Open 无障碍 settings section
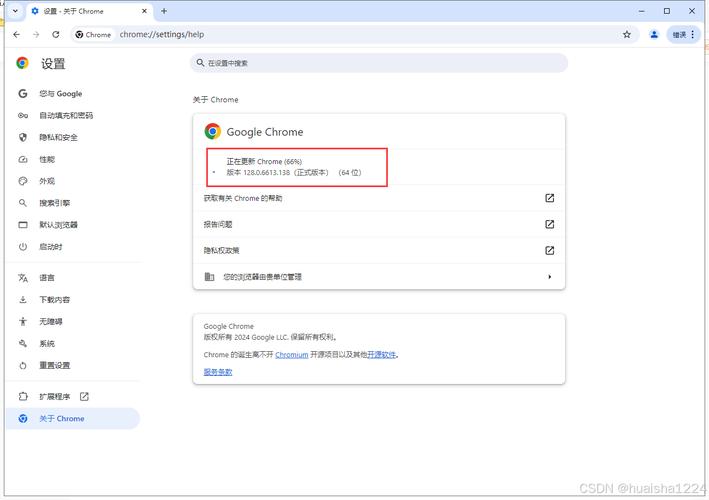The image size is (709, 500). tap(51, 321)
